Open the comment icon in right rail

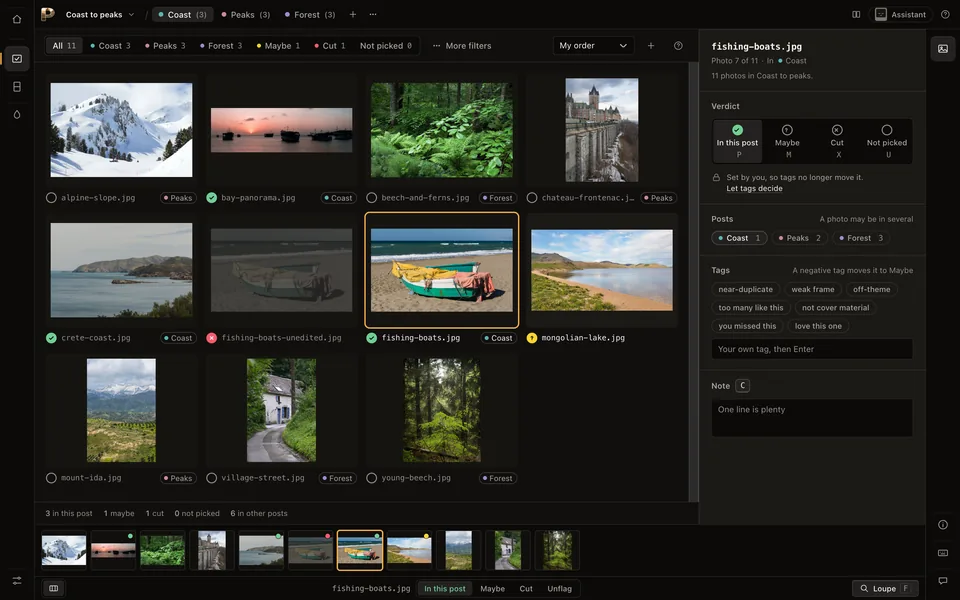pos(943,580)
